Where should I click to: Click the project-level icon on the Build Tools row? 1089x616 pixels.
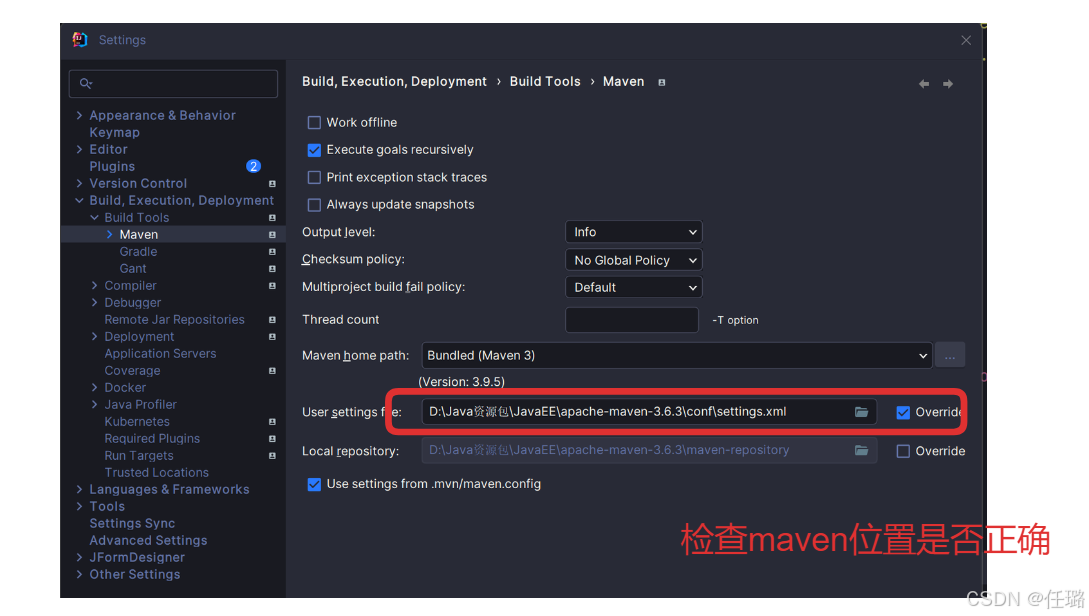(x=272, y=218)
